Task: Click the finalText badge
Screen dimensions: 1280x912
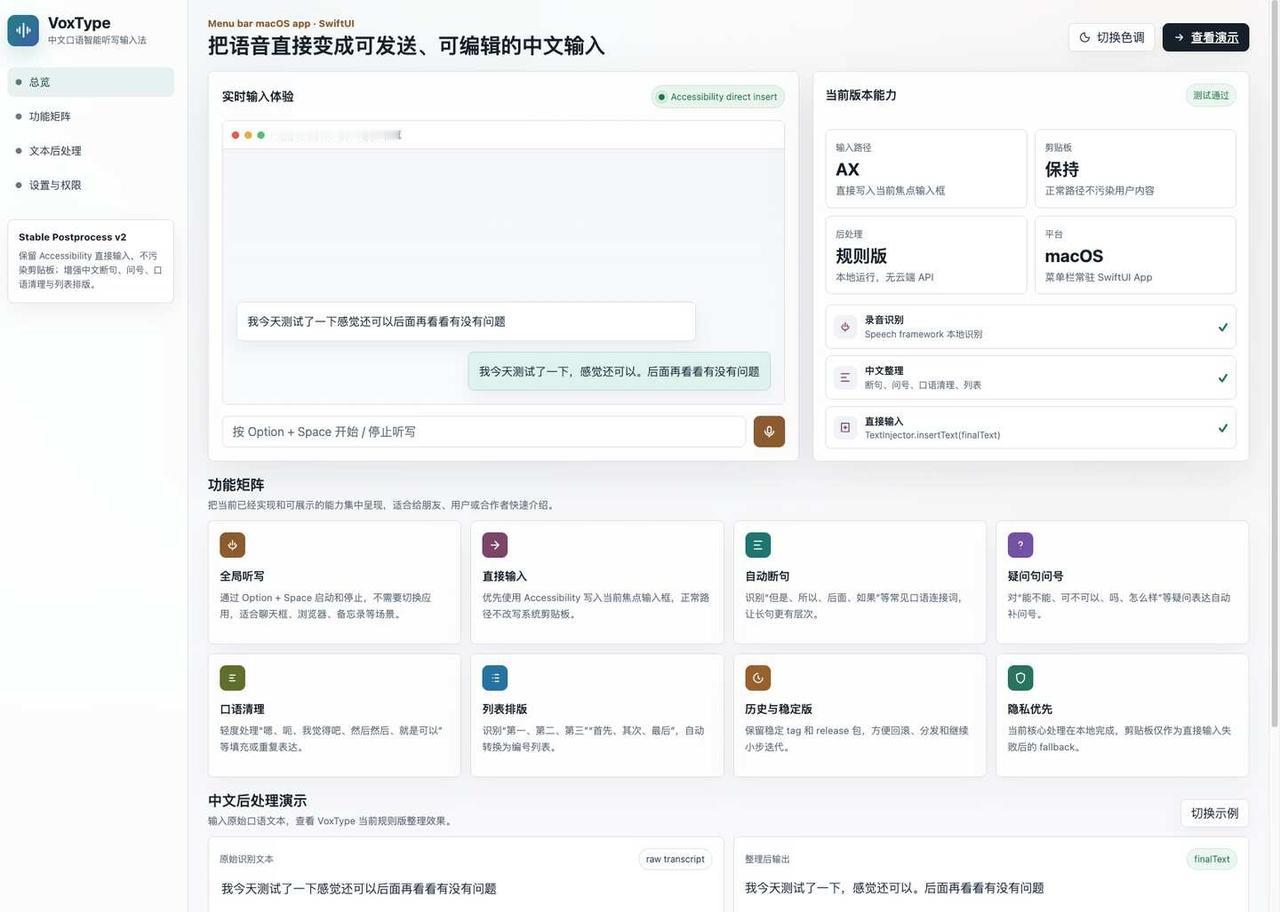Action: pos(1211,859)
